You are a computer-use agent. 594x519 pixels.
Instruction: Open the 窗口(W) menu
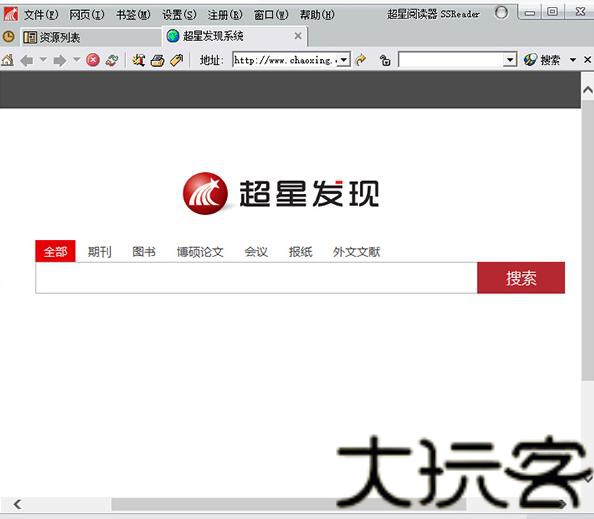[x=271, y=15]
